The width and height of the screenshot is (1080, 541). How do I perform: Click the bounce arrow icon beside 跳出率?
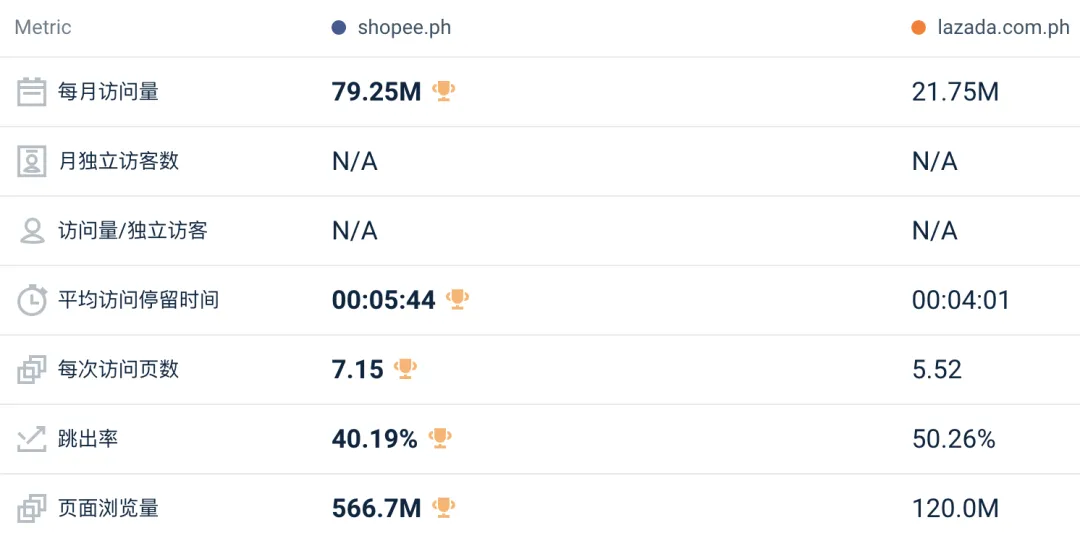[x=32, y=439]
